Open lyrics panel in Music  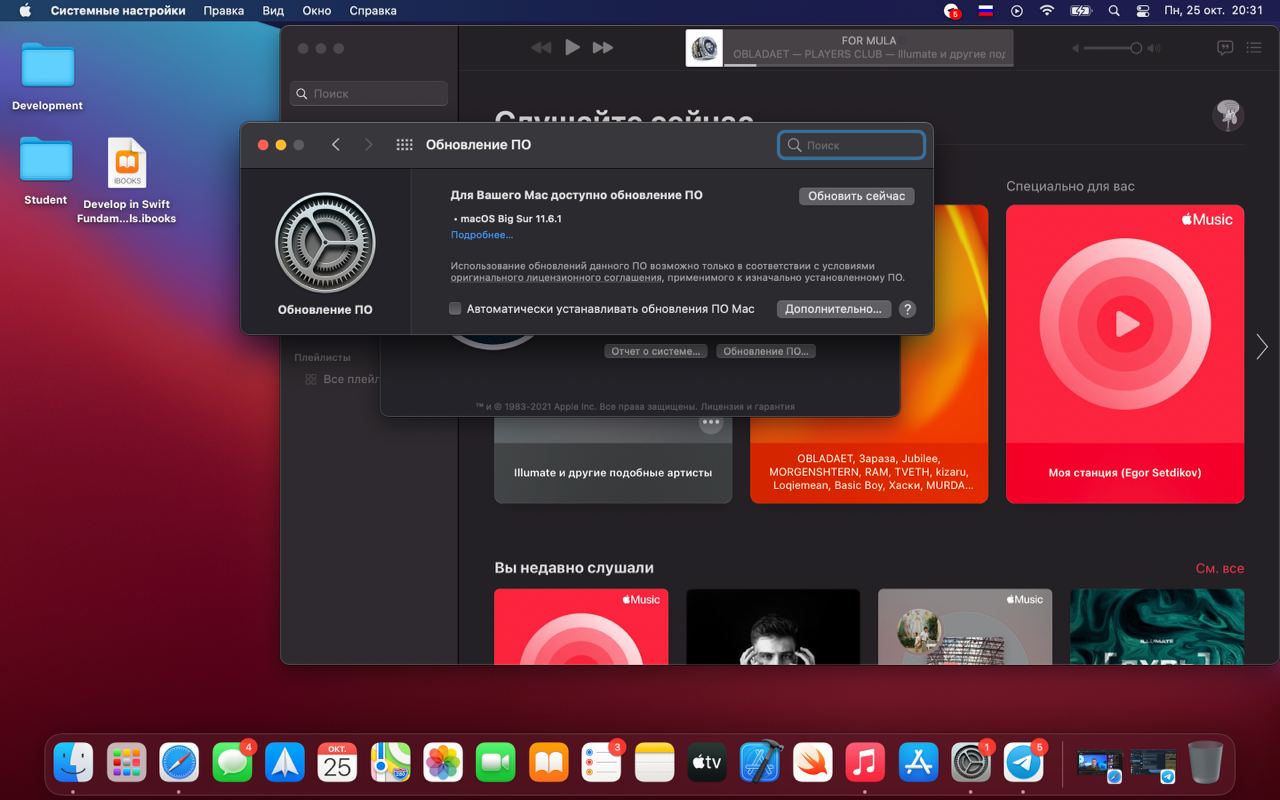coord(1225,48)
